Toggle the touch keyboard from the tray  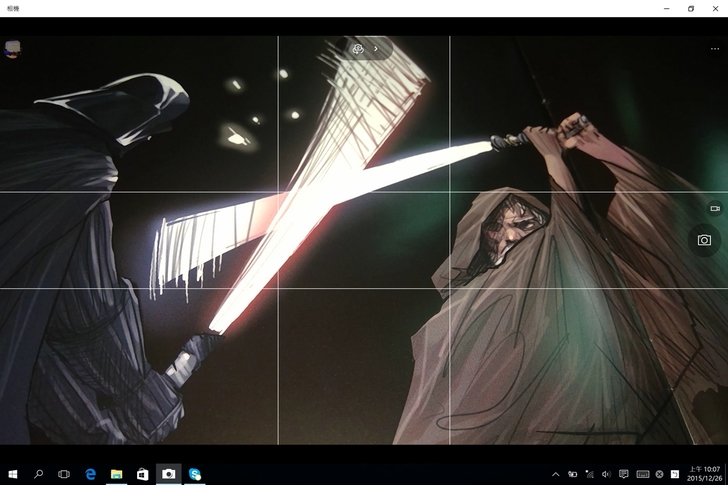[642, 474]
